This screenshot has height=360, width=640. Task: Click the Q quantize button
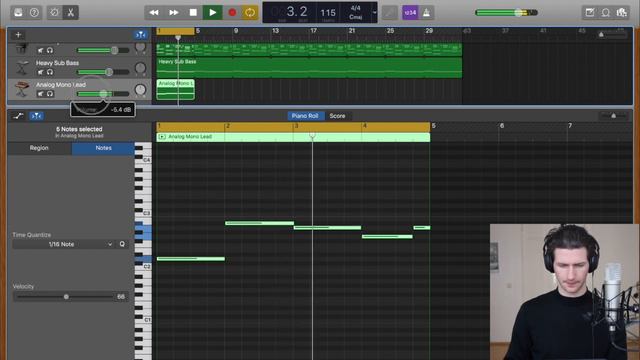122,244
